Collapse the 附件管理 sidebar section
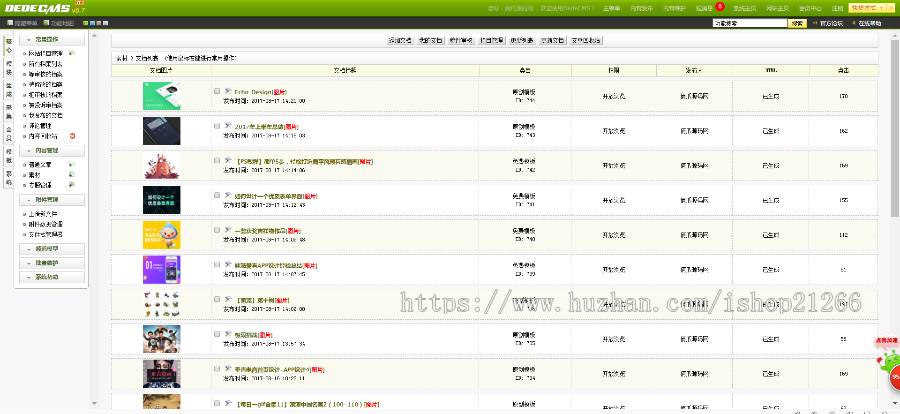The height and width of the screenshot is (414, 900). [52, 200]
